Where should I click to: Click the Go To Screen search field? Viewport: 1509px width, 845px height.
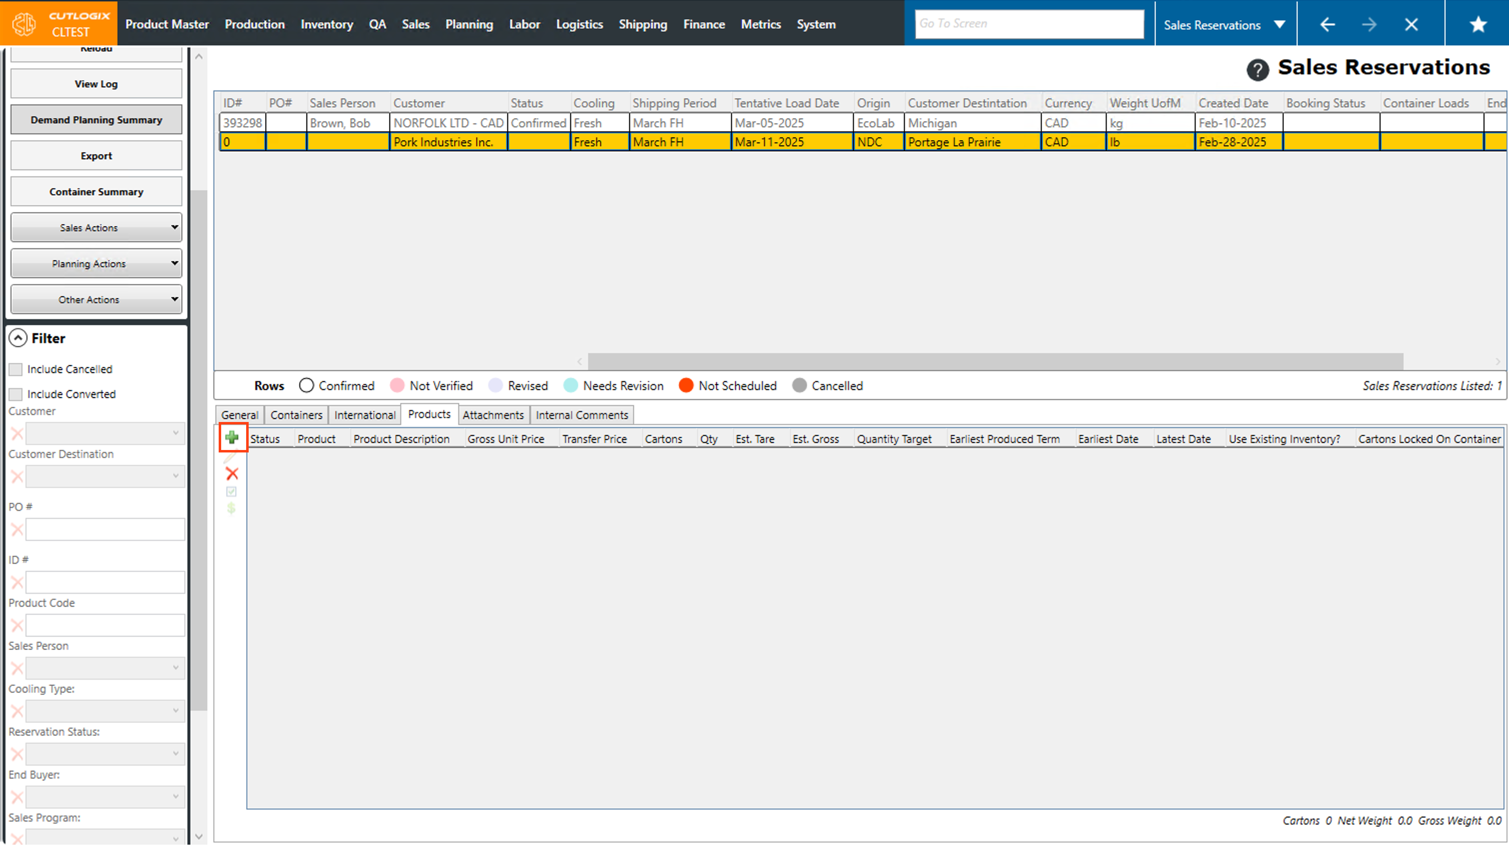pyautogui.click(x=1028, y=24)
